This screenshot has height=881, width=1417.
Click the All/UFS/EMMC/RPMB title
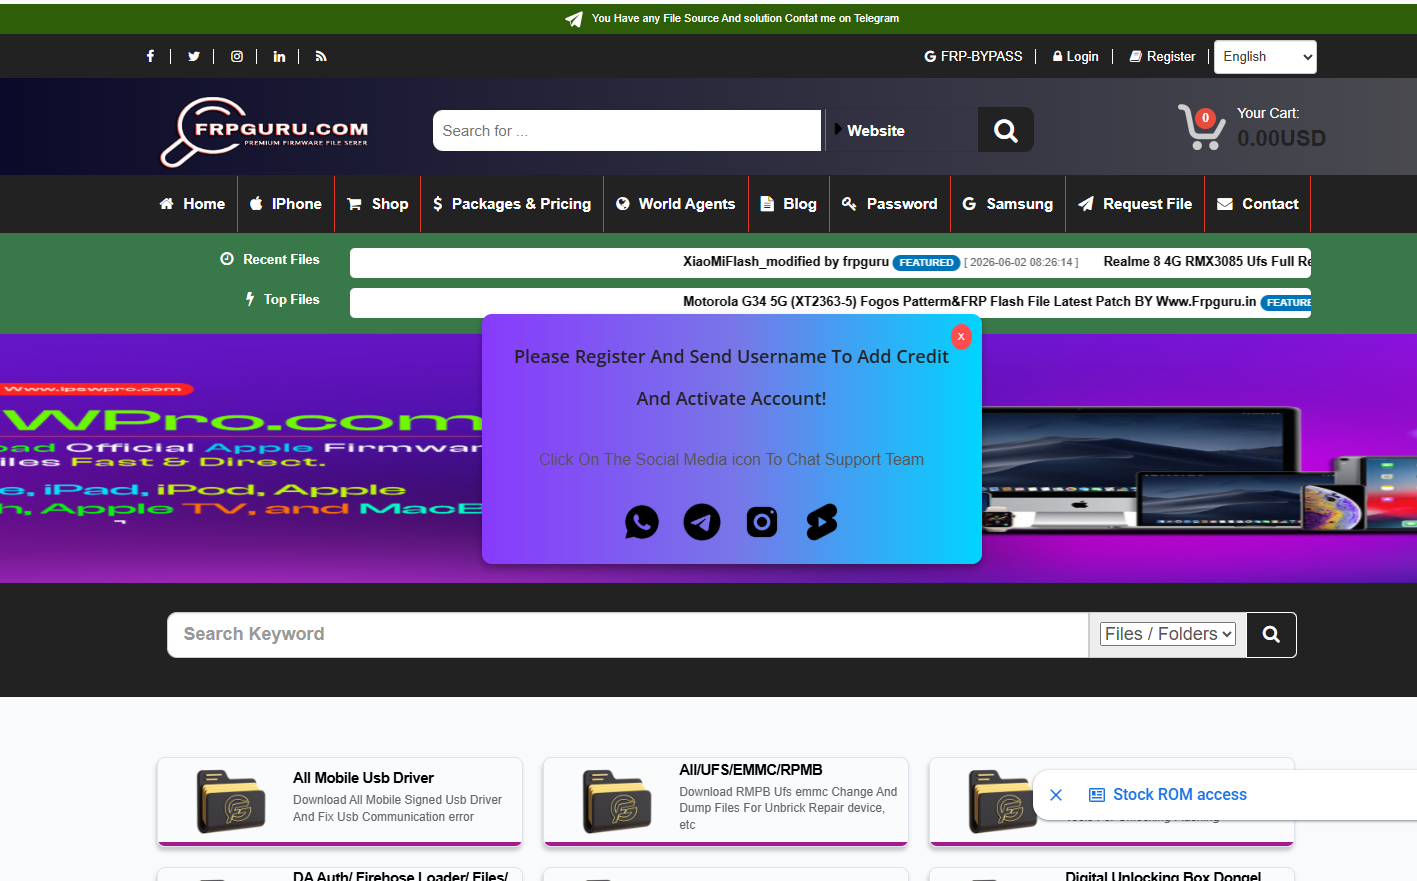coord(751,770)
